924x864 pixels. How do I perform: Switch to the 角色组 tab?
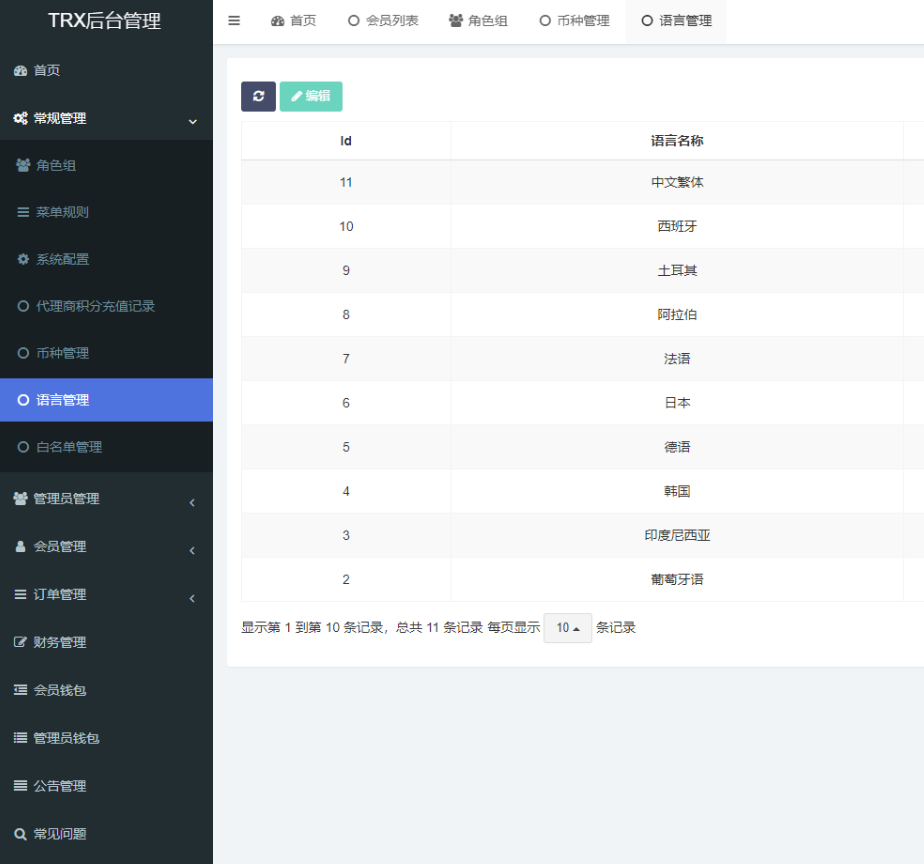coord(478,21)
